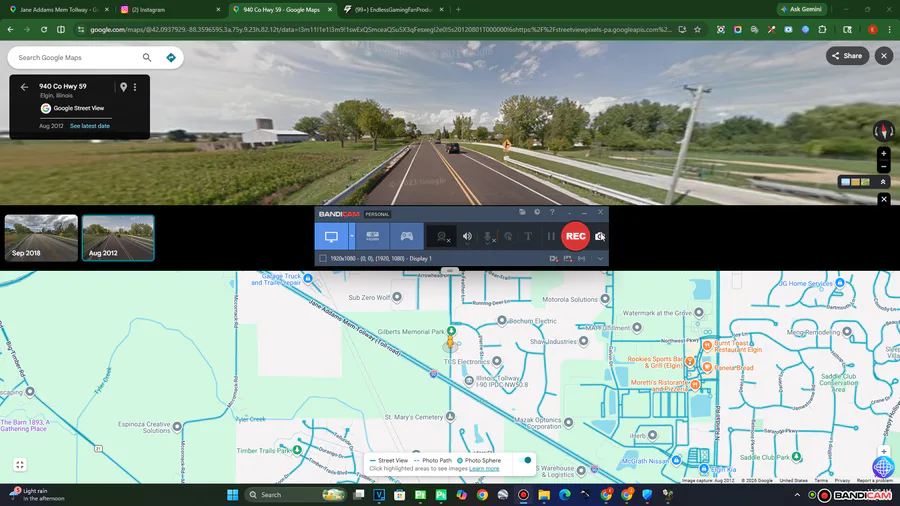Open screen recording mode dropdown arrow
900x506 pixels.
352,236
